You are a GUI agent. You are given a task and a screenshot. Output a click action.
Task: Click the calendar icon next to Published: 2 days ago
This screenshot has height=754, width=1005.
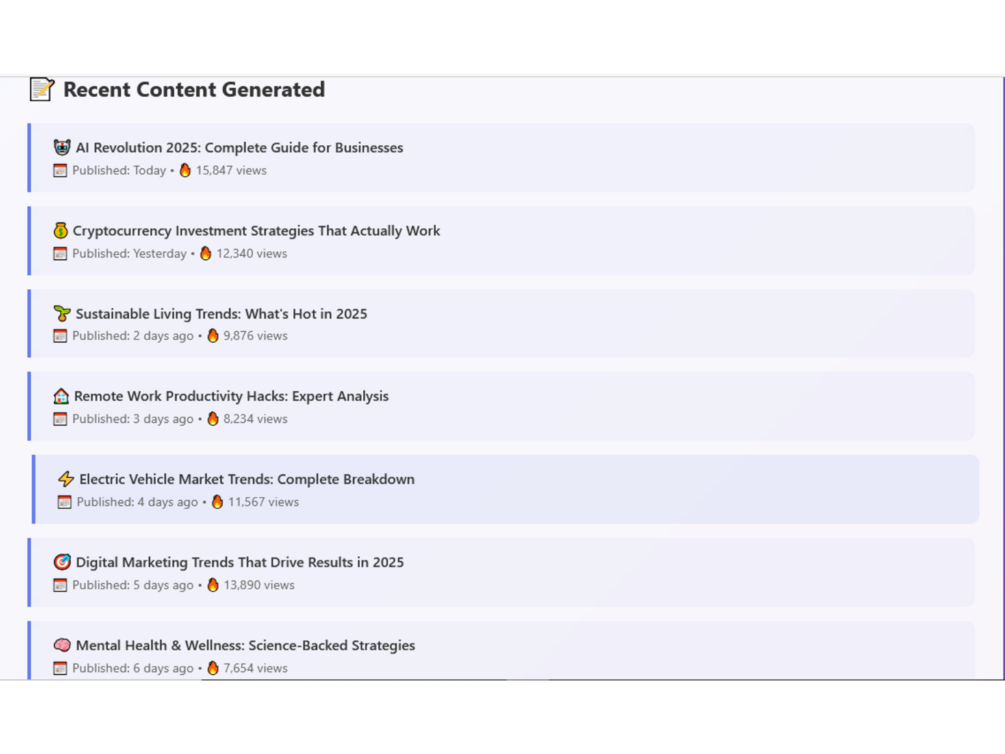60,337
